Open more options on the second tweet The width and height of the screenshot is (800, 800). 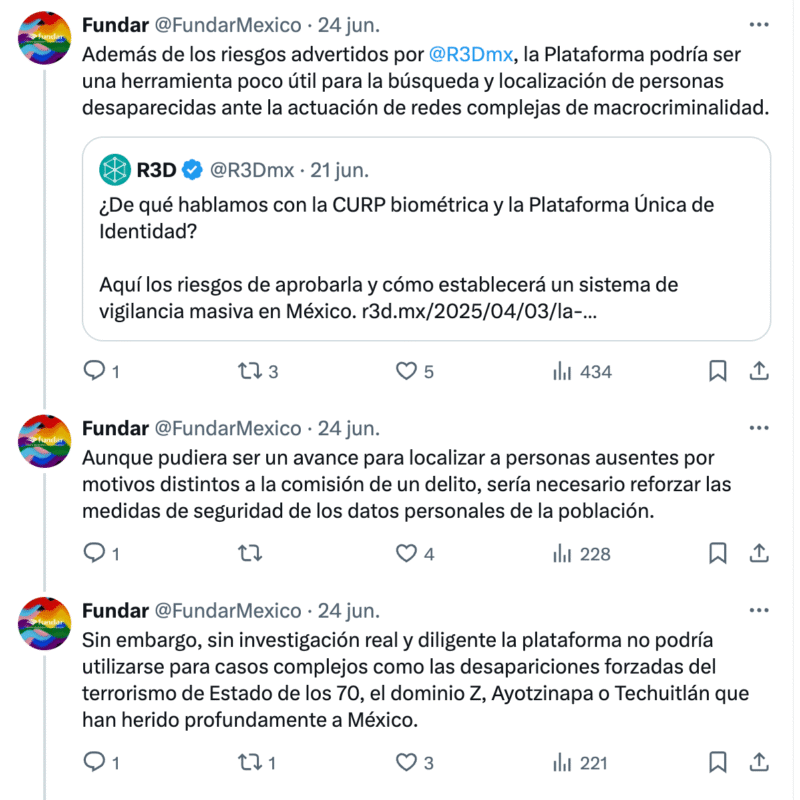click(758, 427)
